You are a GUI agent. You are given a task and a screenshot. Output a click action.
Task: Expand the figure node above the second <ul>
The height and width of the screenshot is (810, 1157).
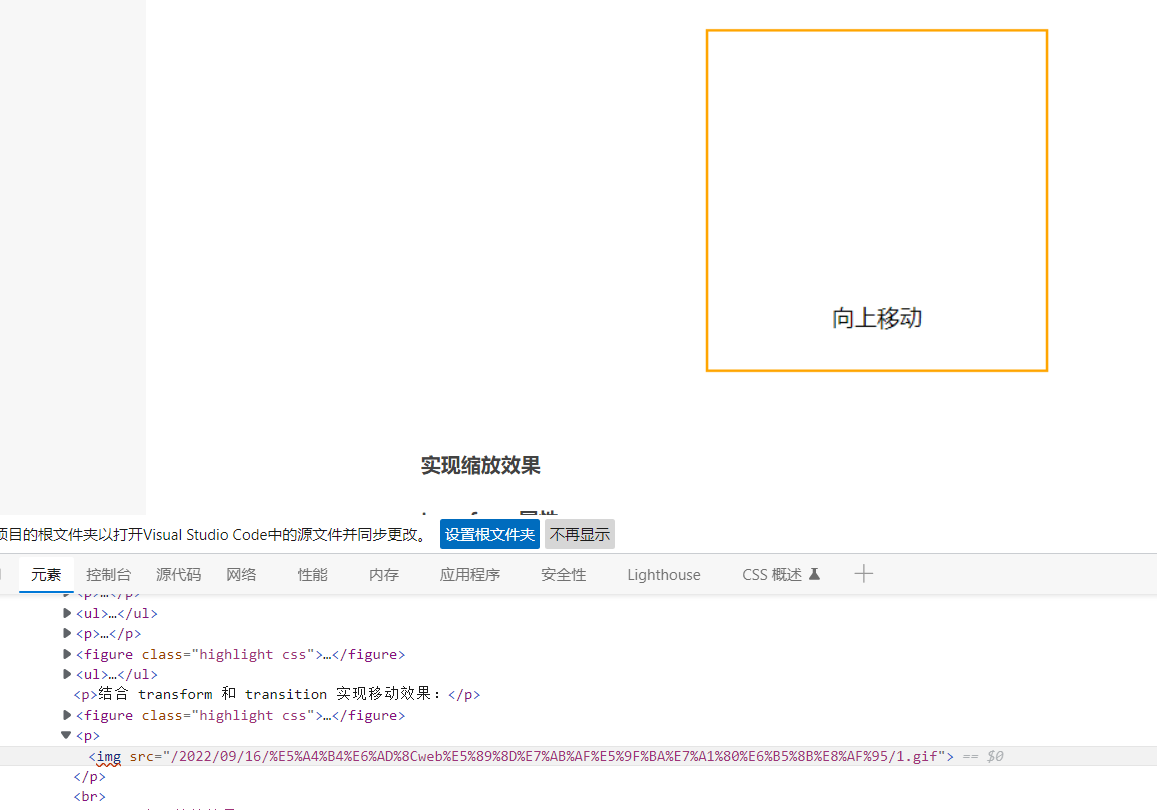click(x=67, y=654)
